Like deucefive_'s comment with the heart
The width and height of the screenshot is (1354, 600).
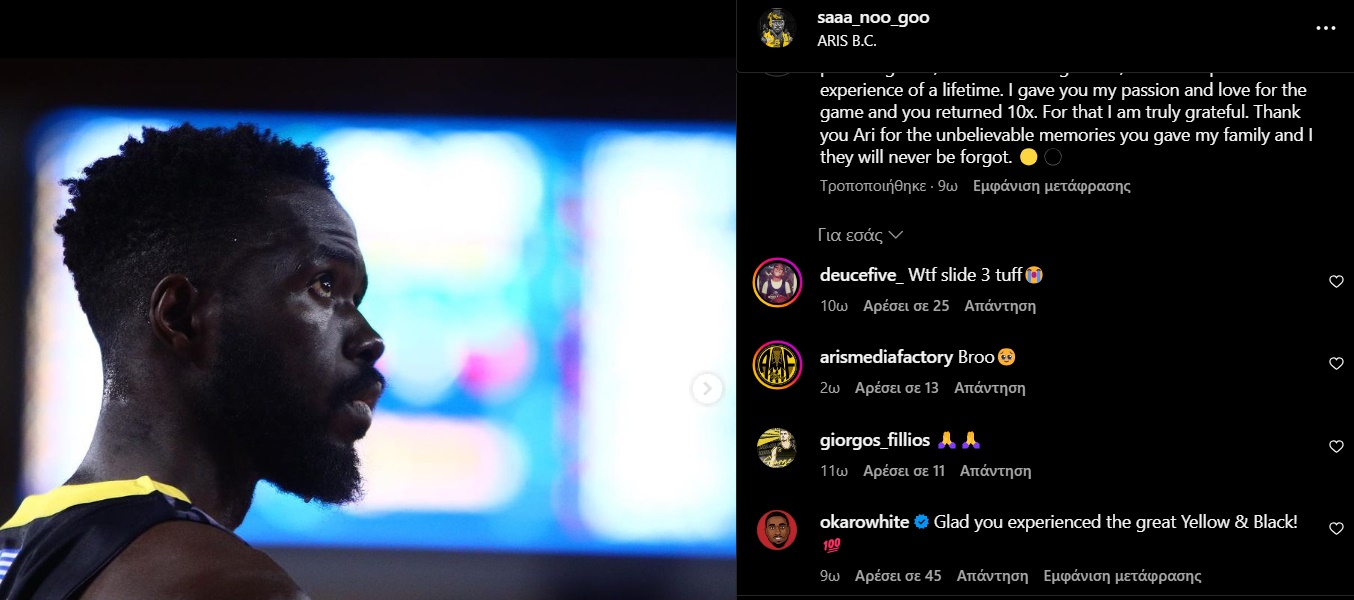tap(1336, 282)
